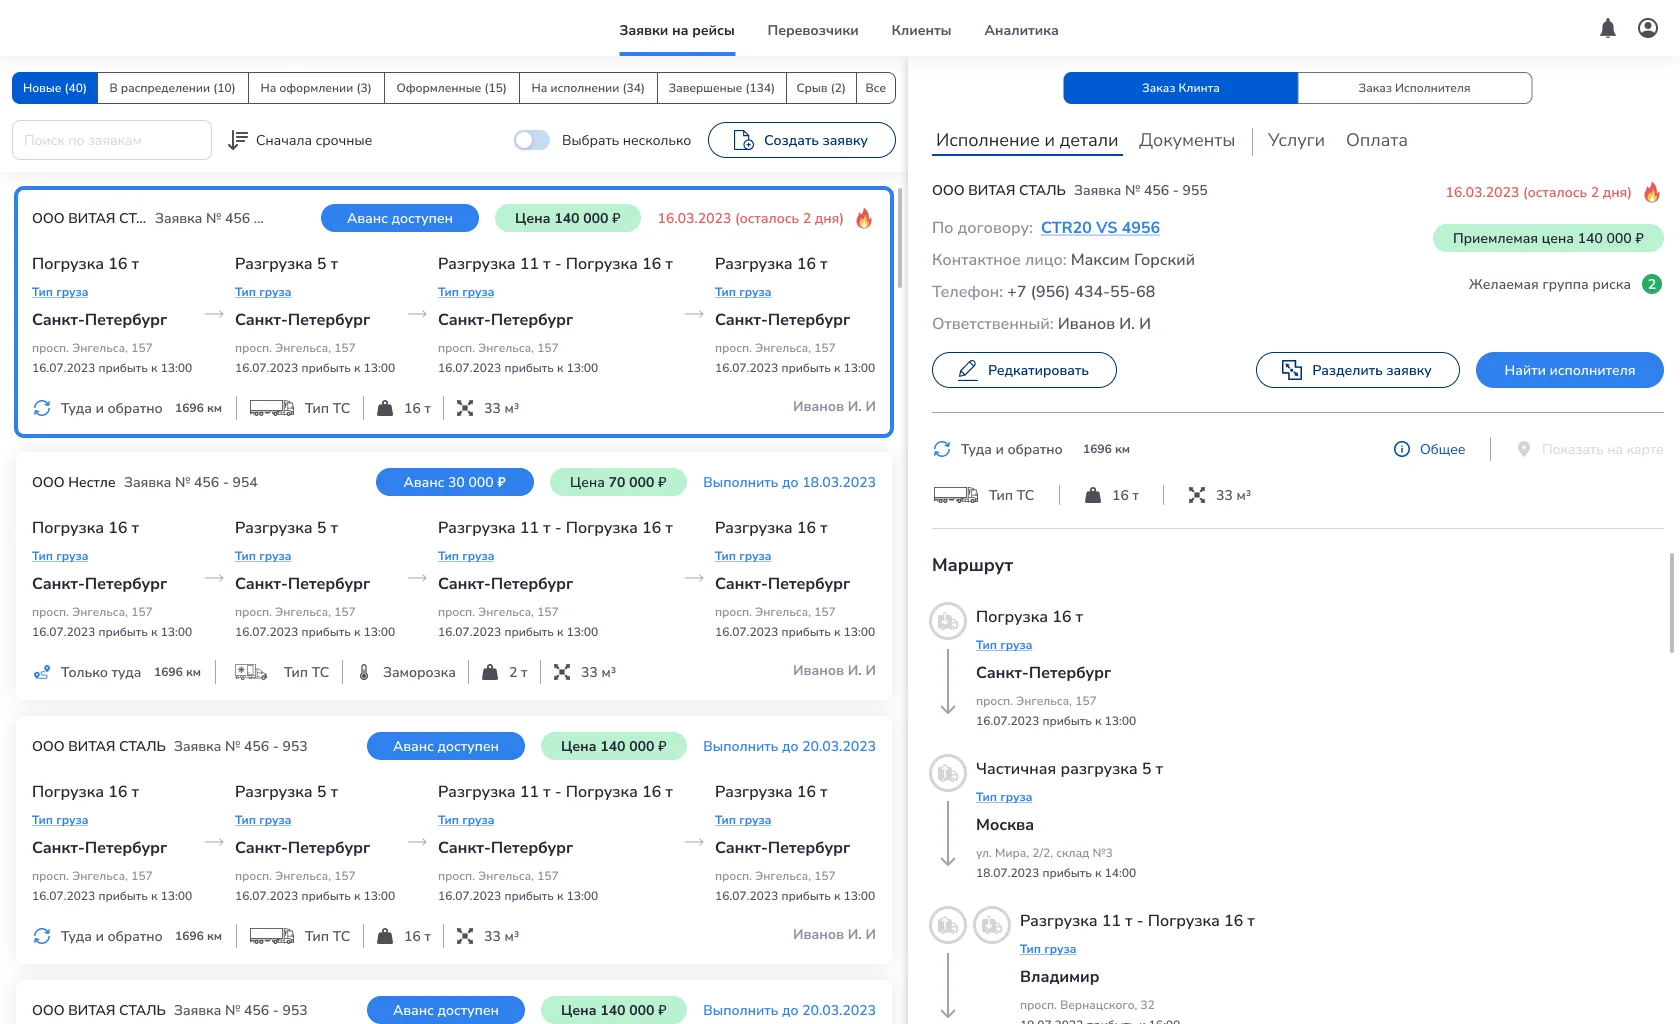Click Найти исполнителя button
Viewport: 1680px width, 1024px height.
[1570, 370]
